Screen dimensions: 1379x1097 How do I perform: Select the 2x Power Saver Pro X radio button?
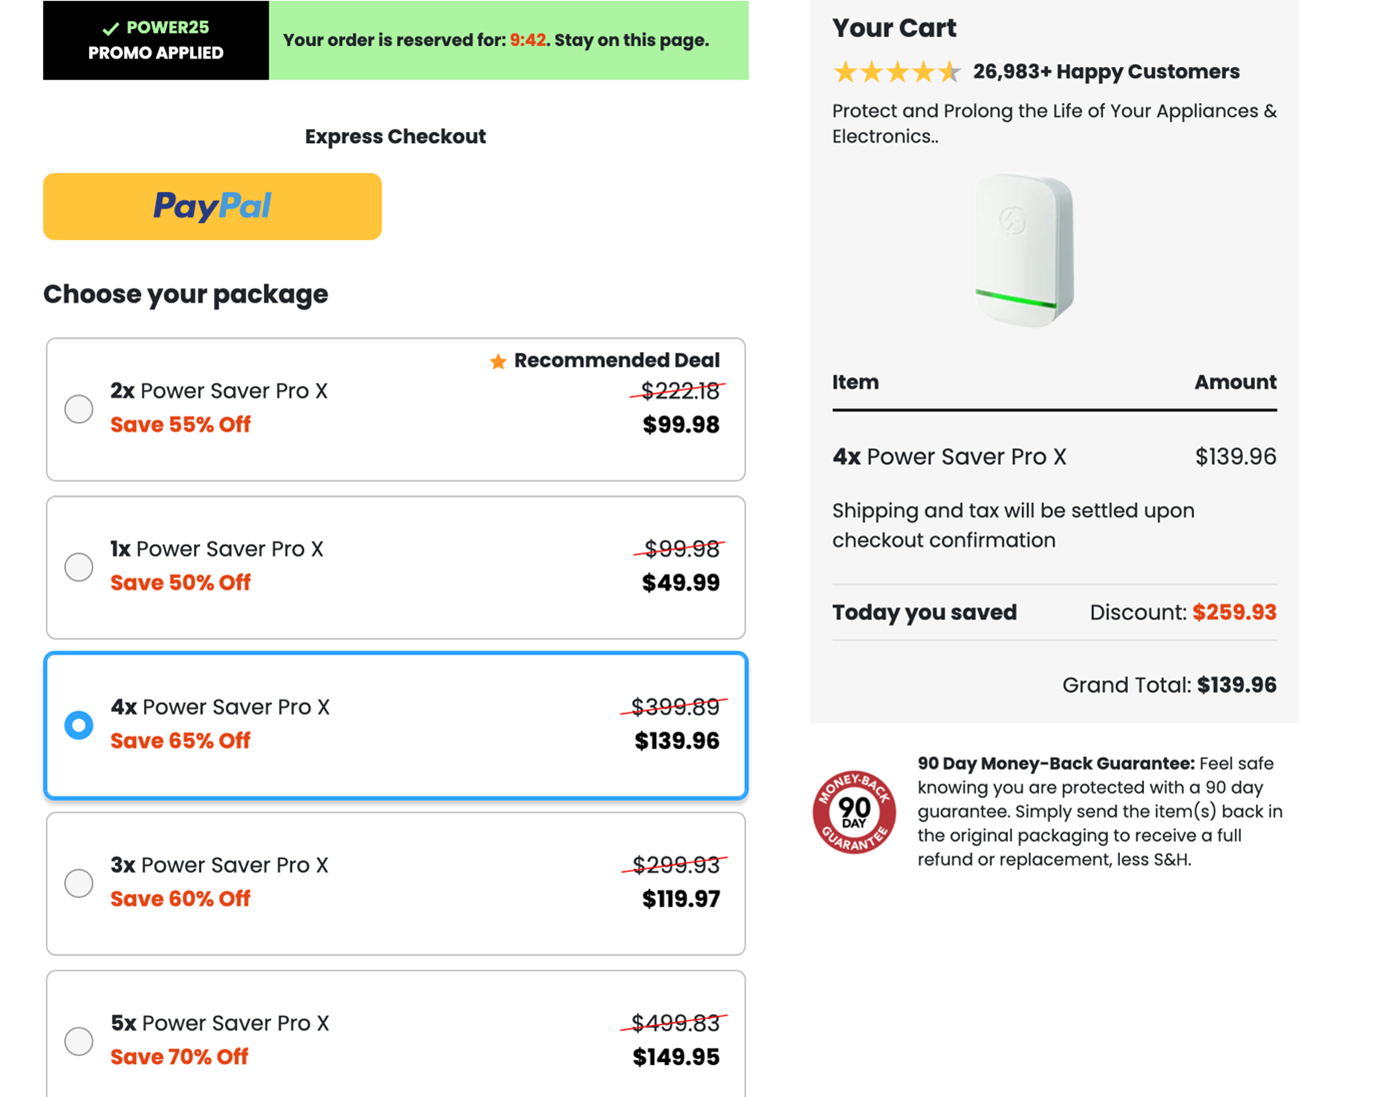79,409
